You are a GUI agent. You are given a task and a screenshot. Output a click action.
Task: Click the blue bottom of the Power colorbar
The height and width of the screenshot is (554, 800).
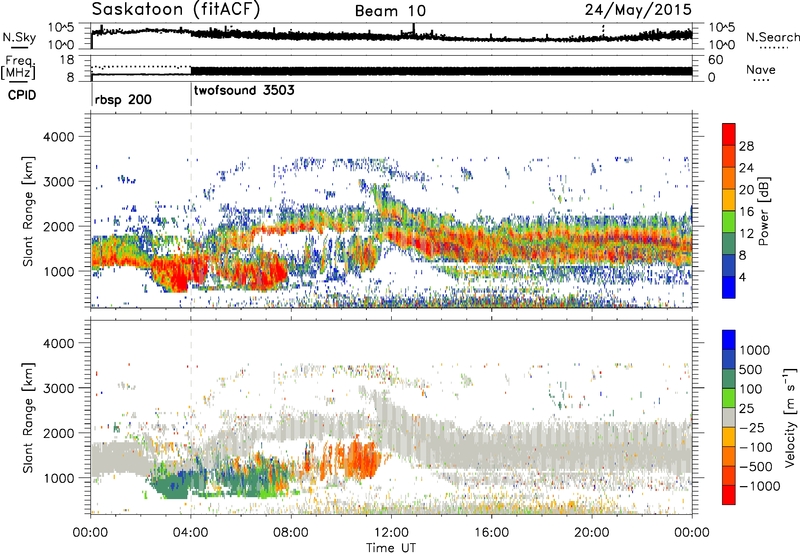729,287
